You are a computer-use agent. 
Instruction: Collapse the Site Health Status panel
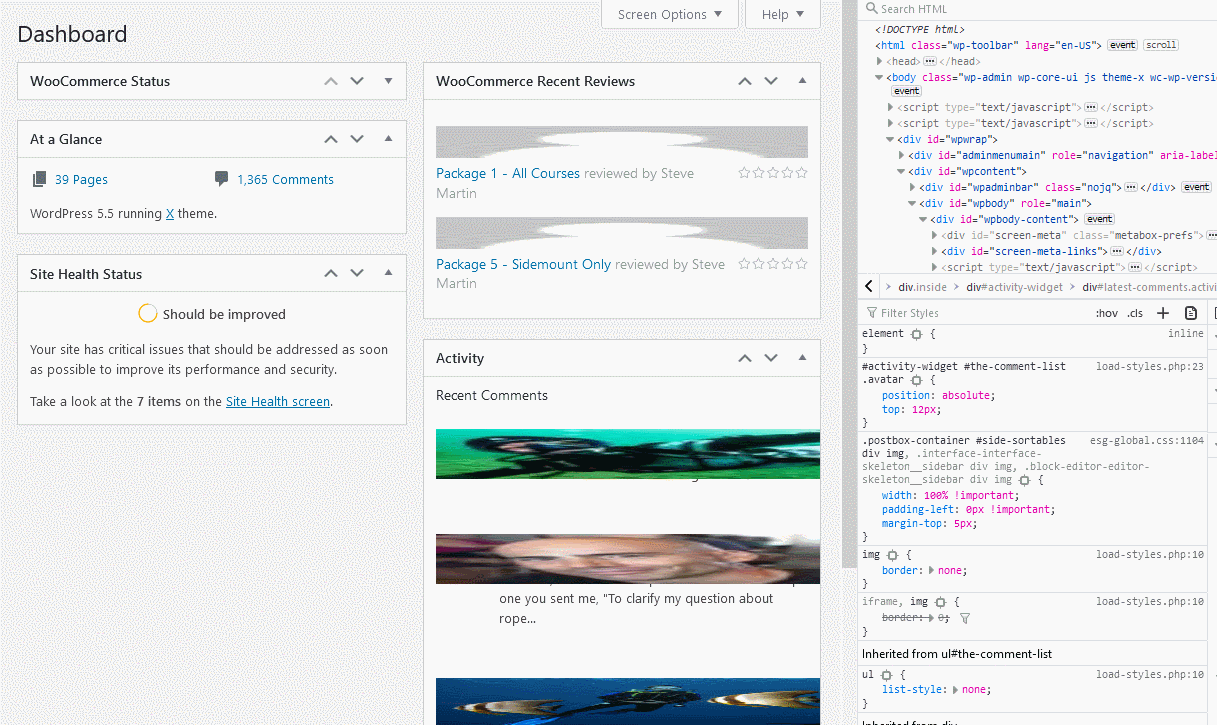click(x=389, y=273)
